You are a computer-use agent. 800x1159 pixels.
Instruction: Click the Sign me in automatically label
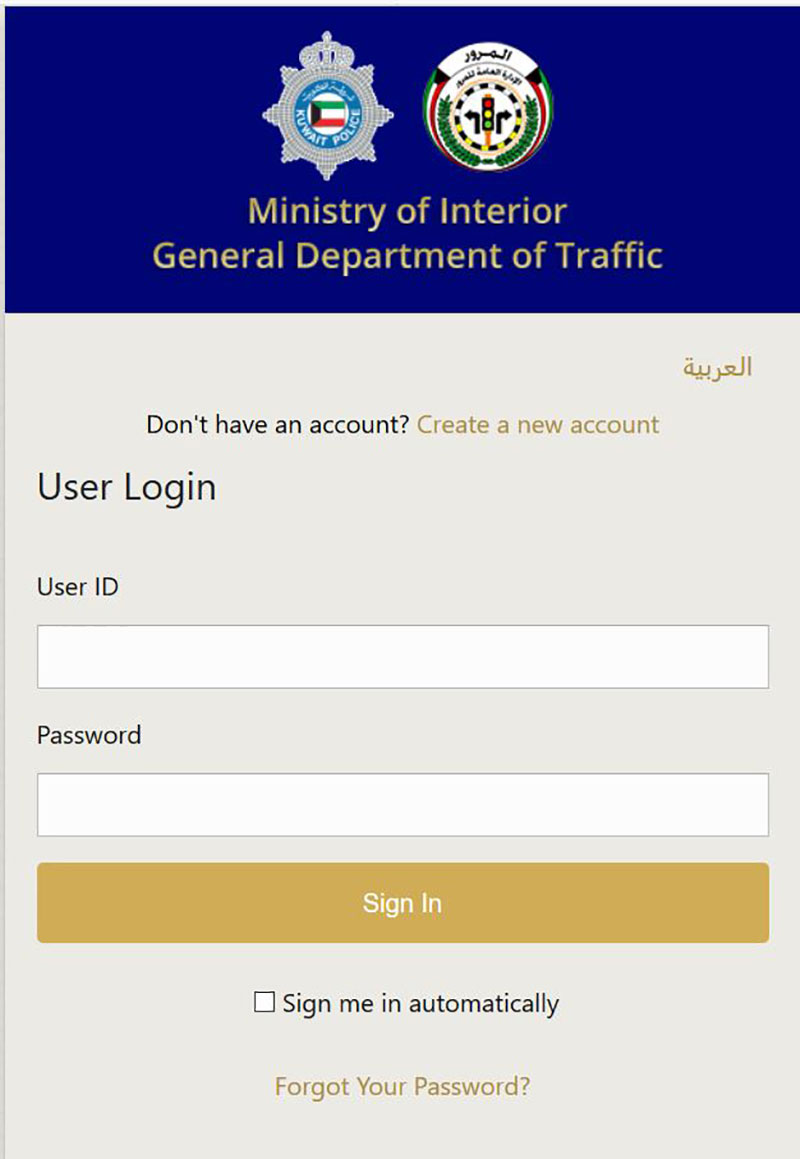(421, 1004)
